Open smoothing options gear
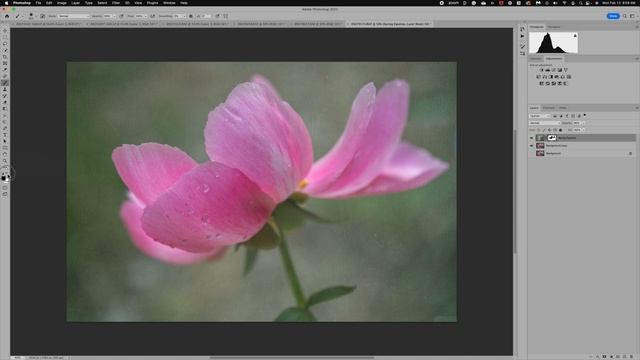Screen dimensions: 640x360 coord(190,16)
